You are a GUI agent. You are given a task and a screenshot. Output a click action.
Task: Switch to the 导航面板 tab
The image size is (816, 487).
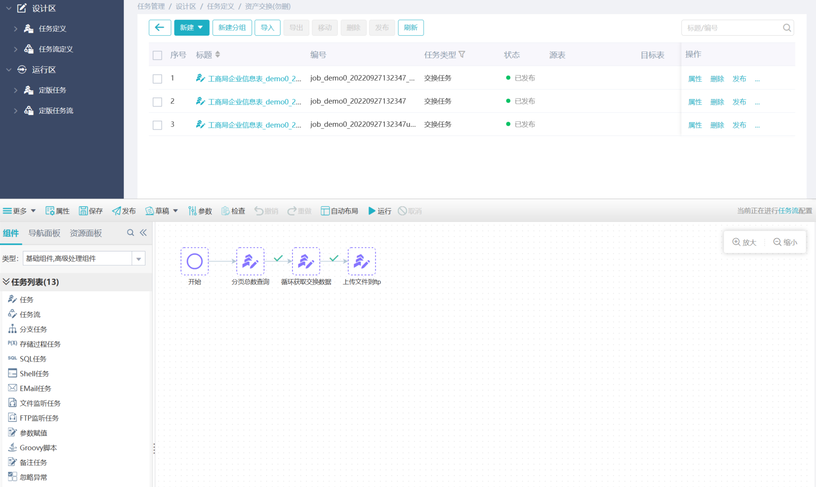click(x=44, y=233)
